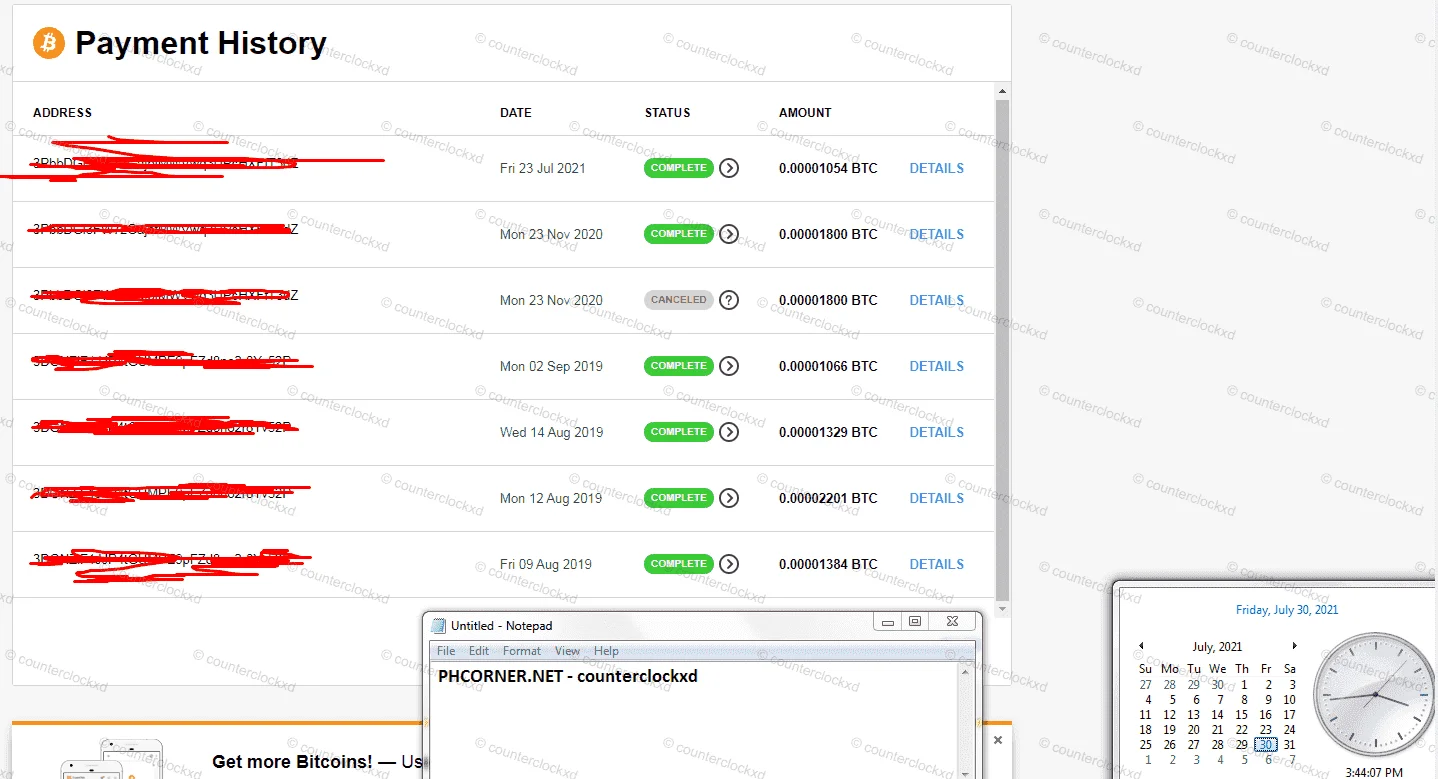Click the COMPLETE badge for 14 Aug 2019
This screenshot has width=1438, height=779.
(679, 432)
